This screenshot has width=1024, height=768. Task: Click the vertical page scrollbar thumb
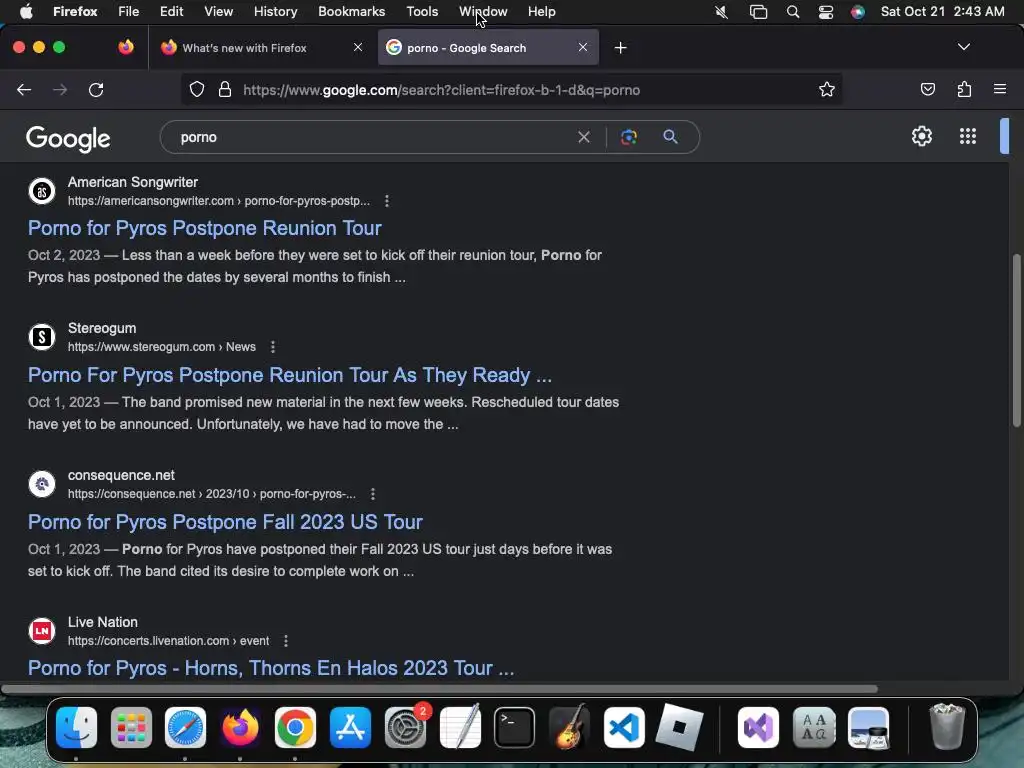click(x=1016, y=340)
